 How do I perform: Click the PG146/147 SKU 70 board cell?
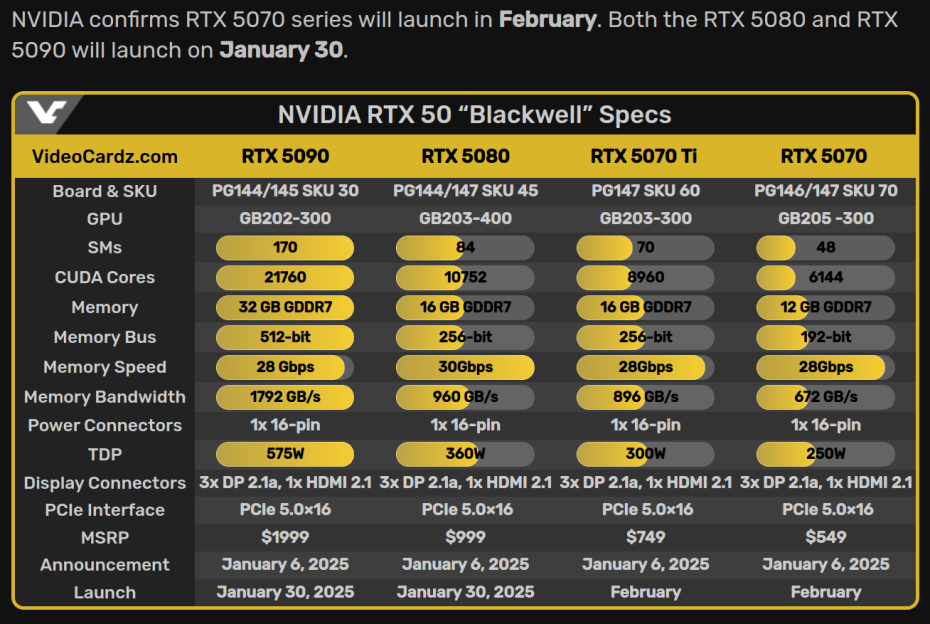[x=825, y=191]
